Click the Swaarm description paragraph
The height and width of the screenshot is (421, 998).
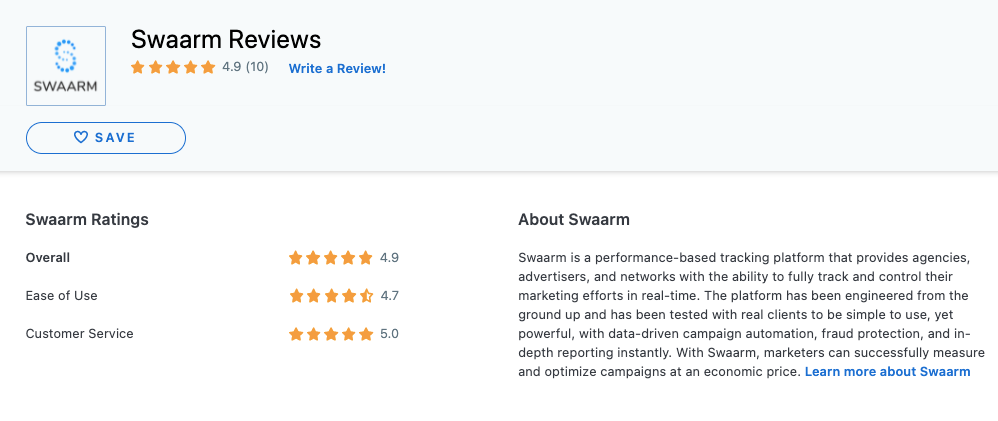click(x=752, y=315)
